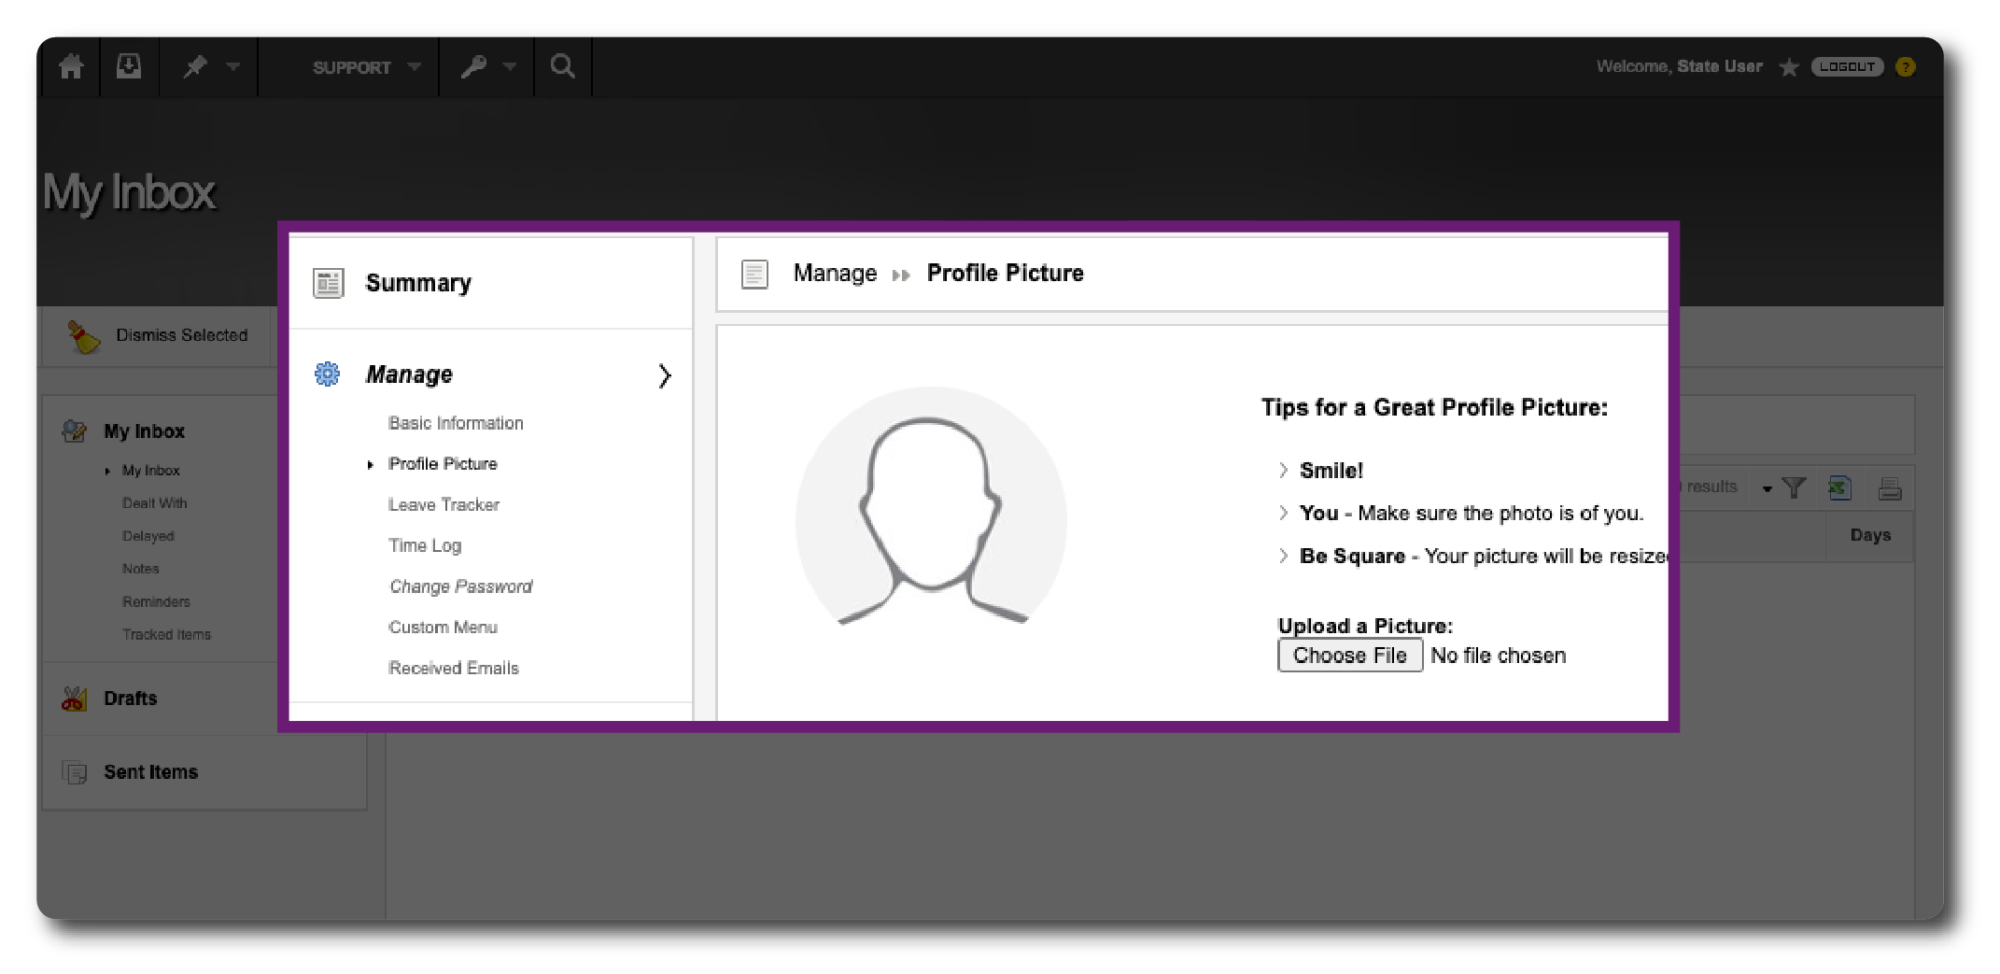The height and width of the screenshot is (974, 2000).
Task: Export results with the Excel icon
Action: pos(1839,488)
